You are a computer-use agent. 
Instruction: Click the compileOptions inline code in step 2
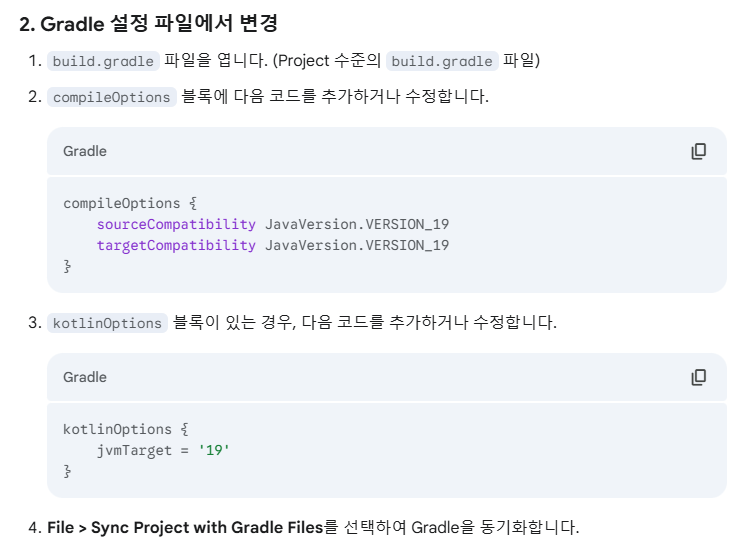[112, 97]
